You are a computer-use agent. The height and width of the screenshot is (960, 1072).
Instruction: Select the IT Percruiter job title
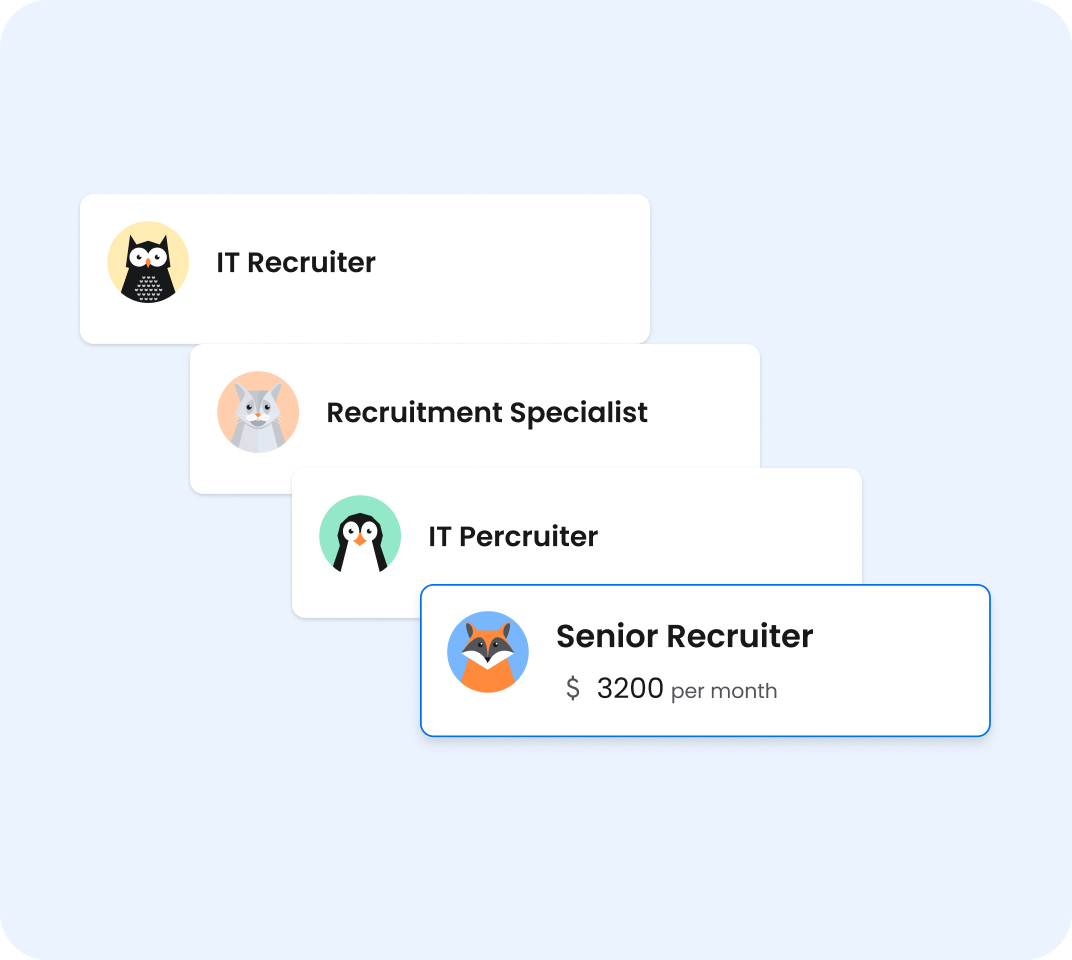(x=513, y=537)
